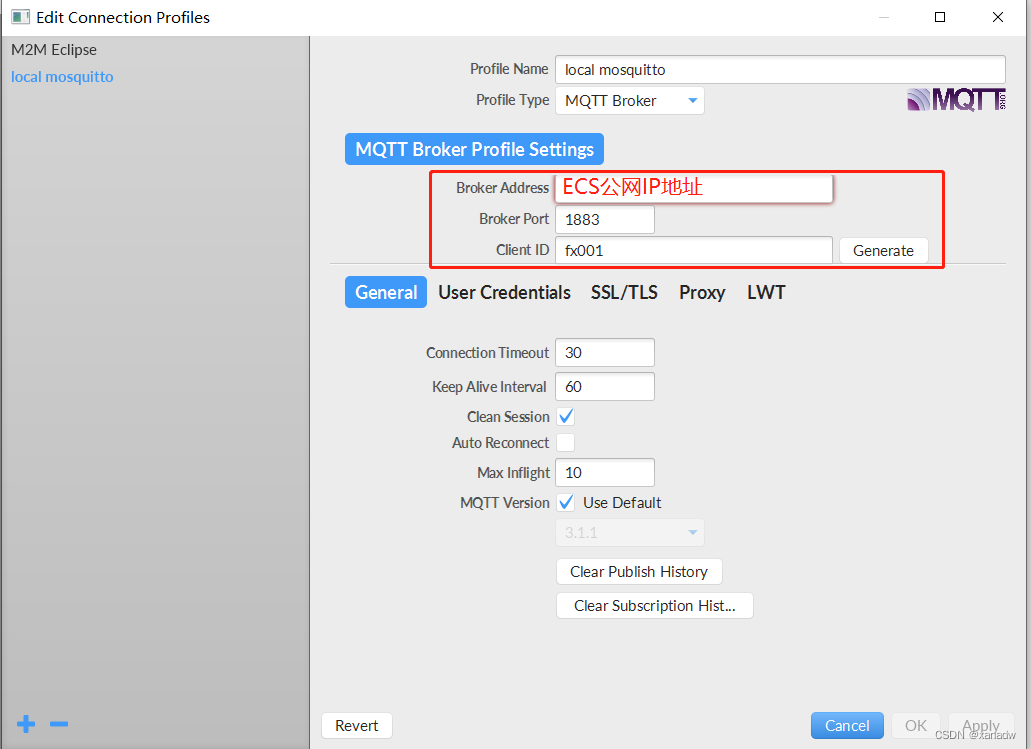Enable the Auto Reconnect checkbox

tap(565, 443)
